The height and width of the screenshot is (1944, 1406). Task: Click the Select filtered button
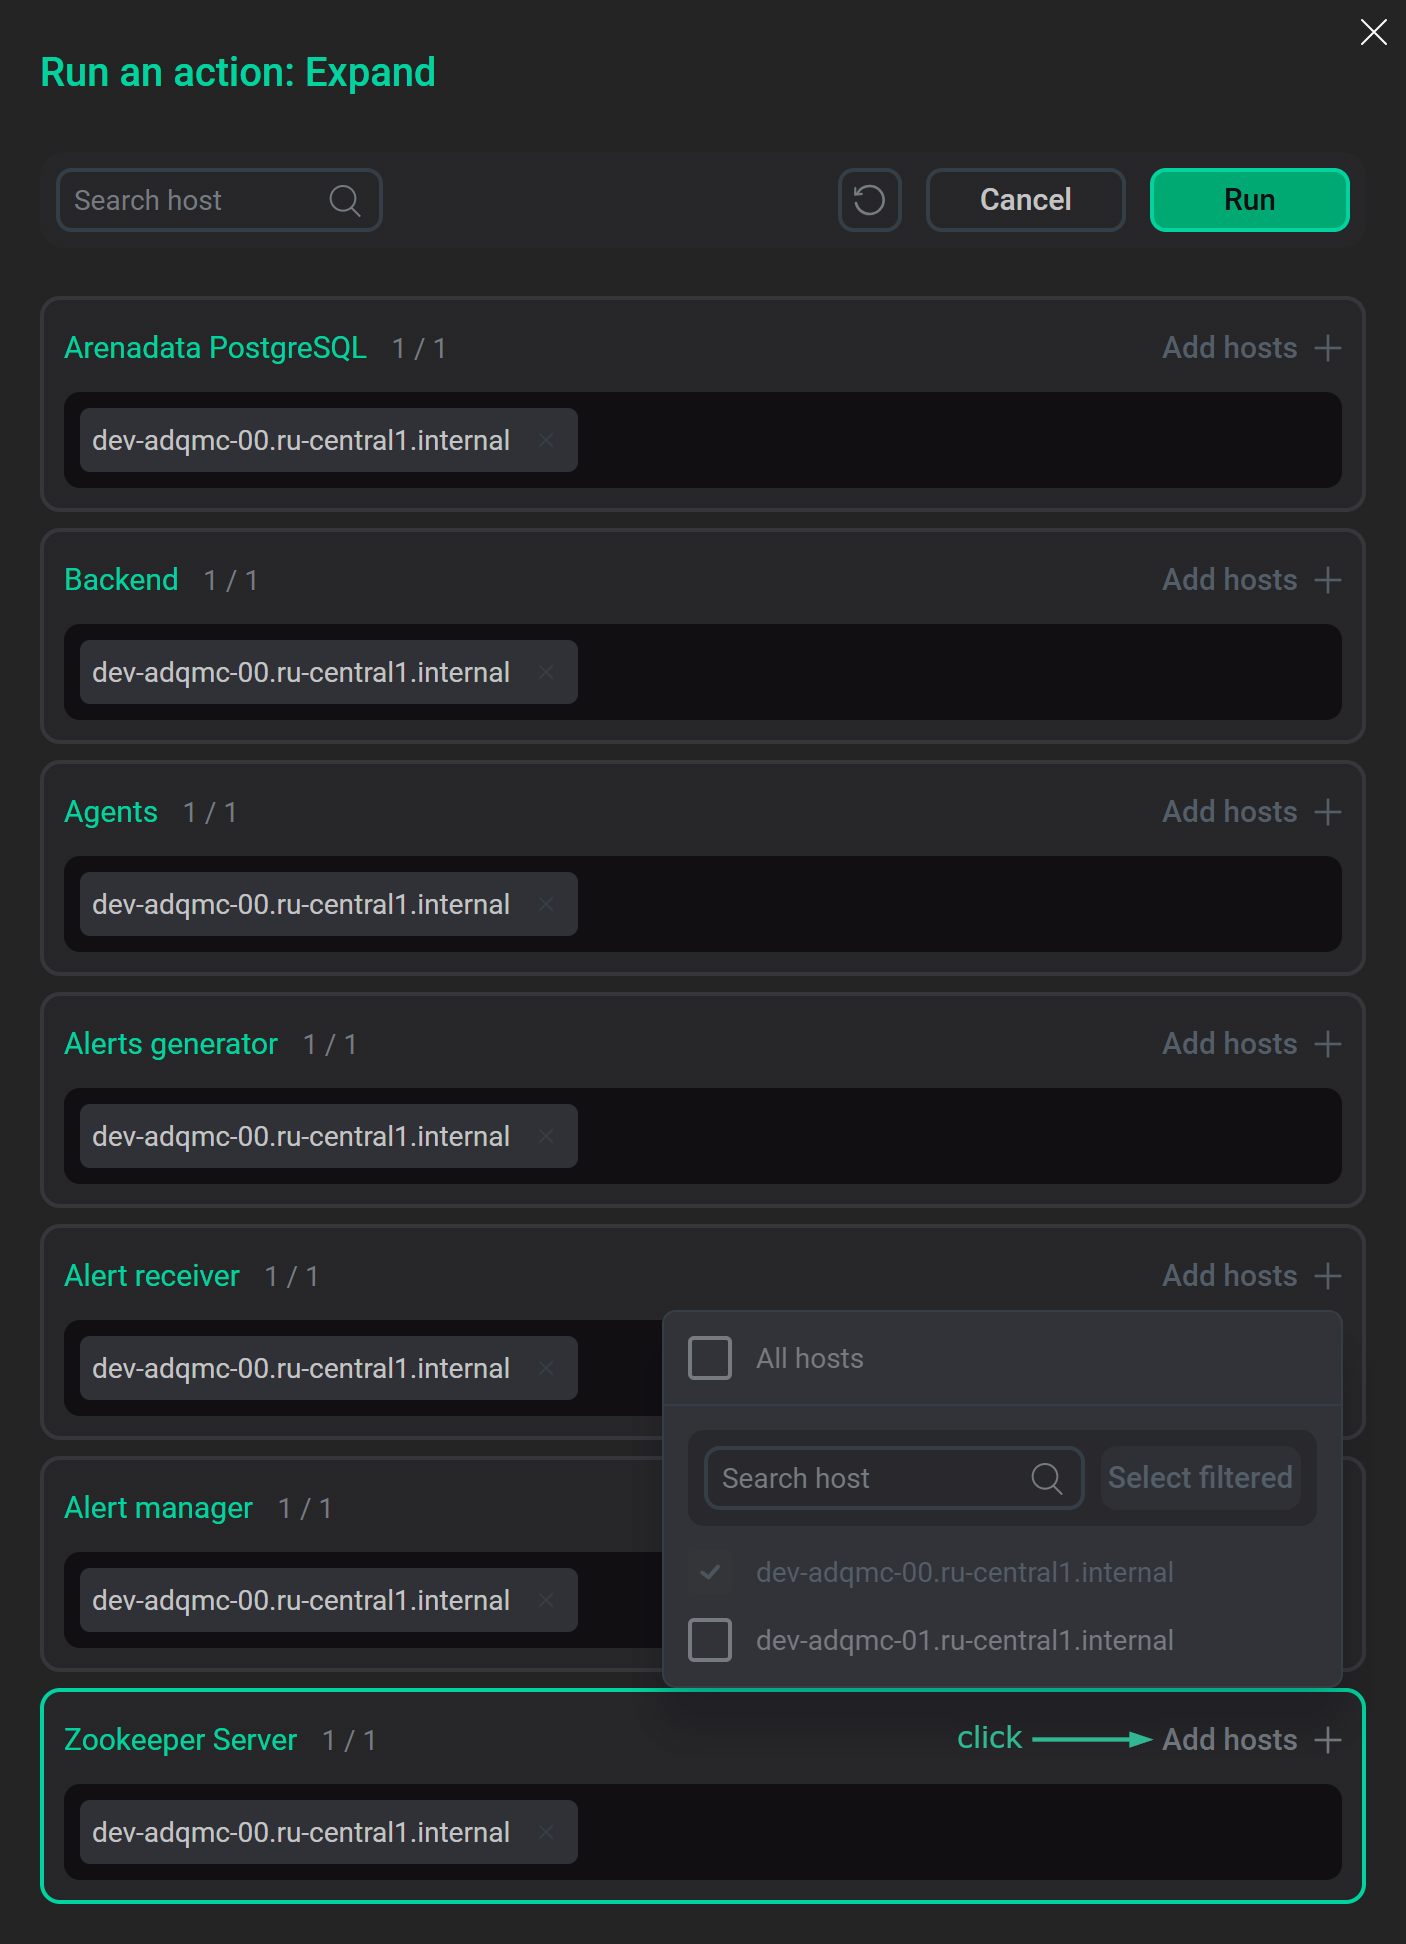1199,1477
